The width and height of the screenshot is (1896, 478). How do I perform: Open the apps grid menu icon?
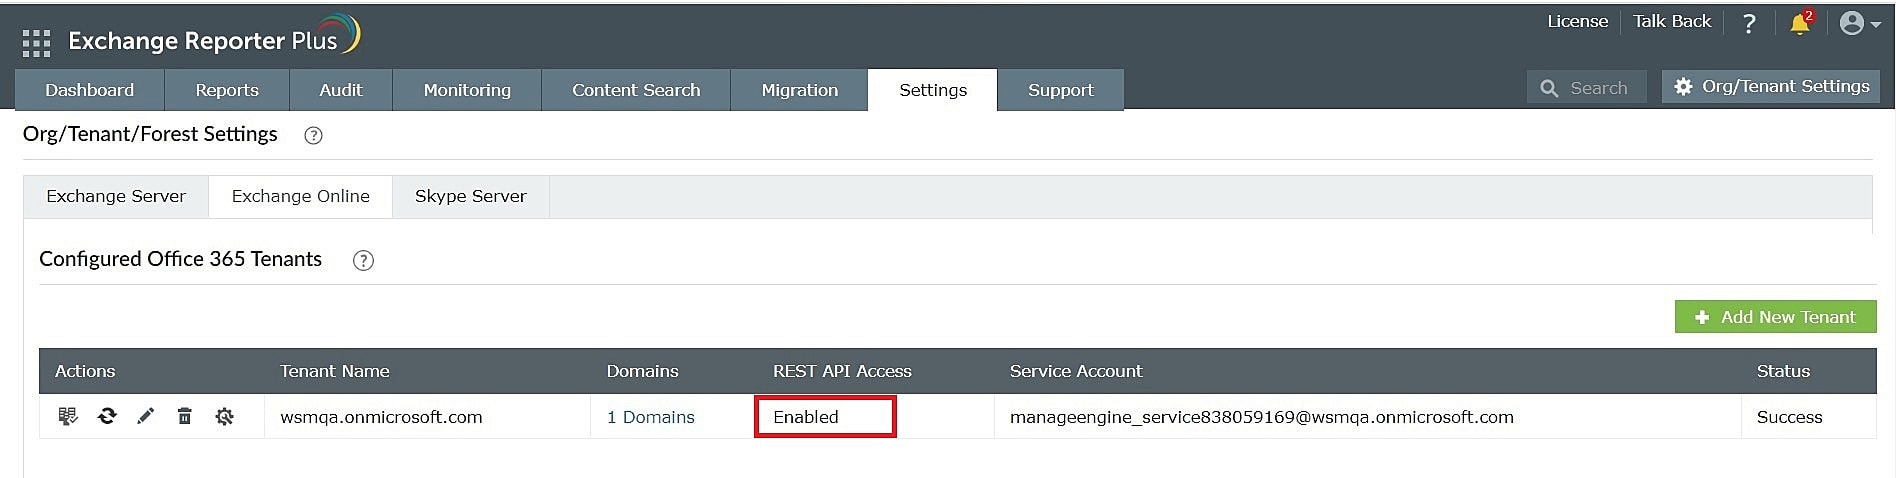[36, 42]
